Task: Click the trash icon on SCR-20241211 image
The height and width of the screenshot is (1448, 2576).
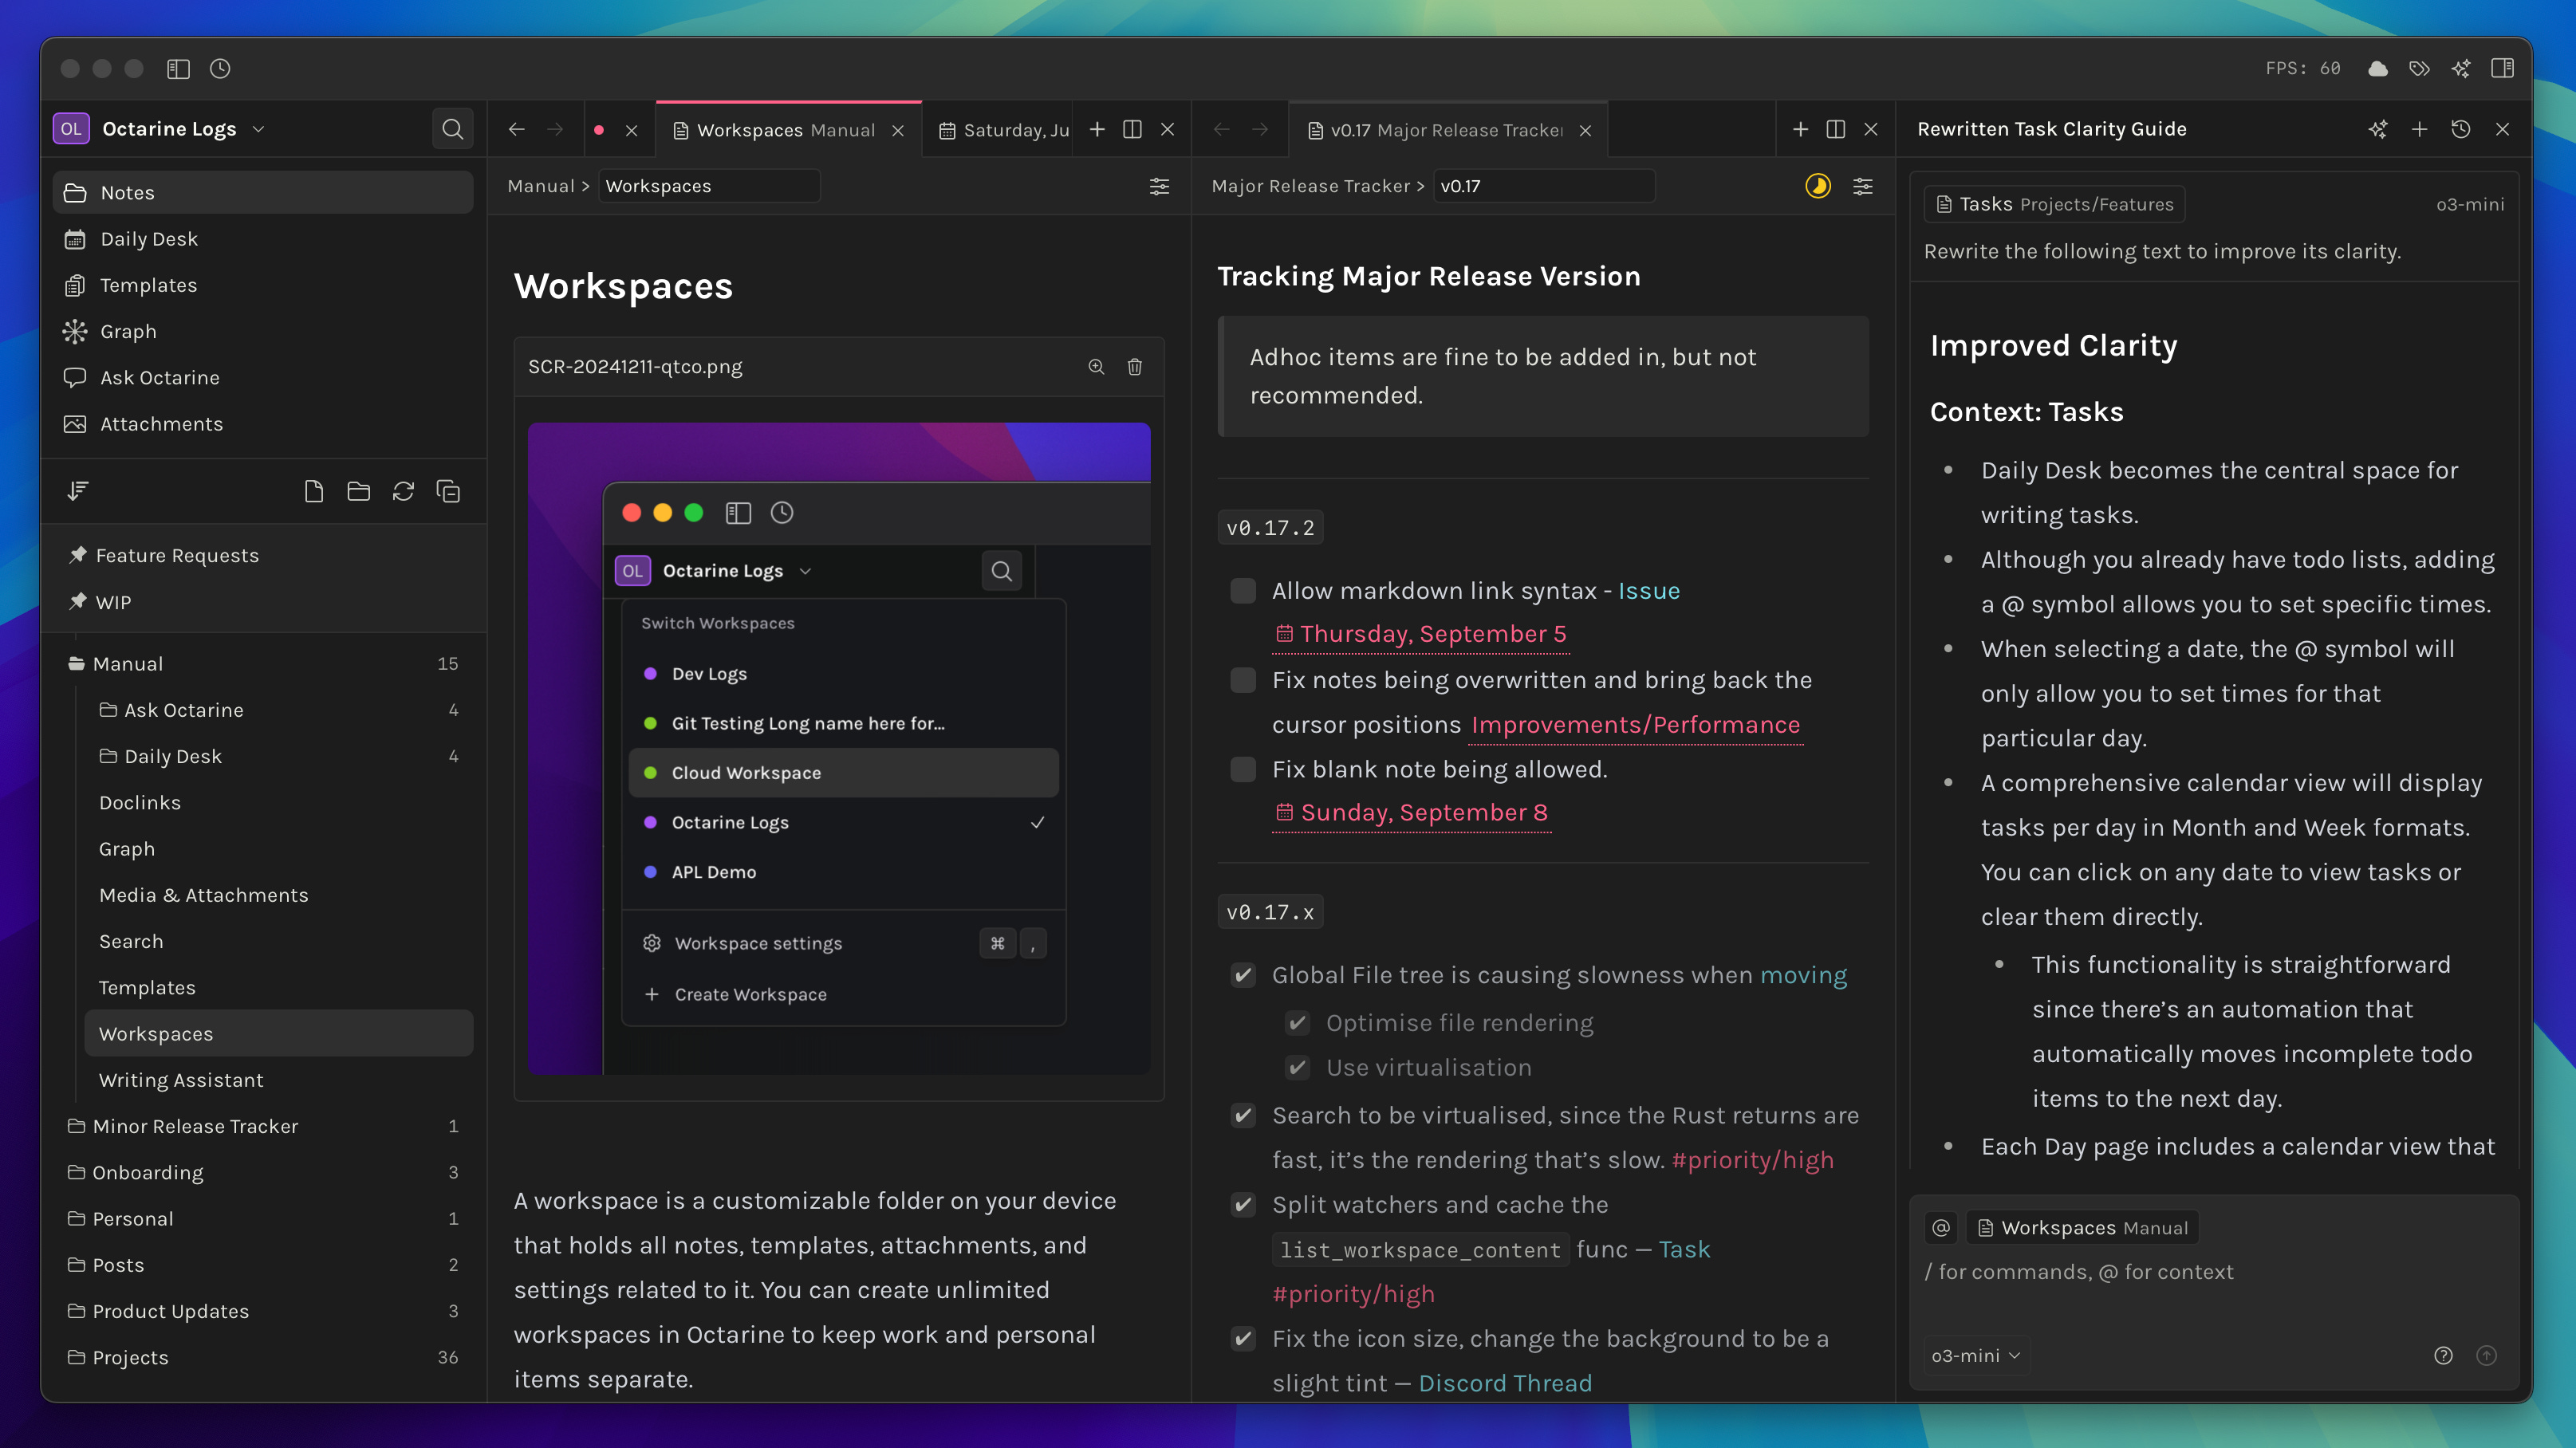Action: tap(1134, 367)
